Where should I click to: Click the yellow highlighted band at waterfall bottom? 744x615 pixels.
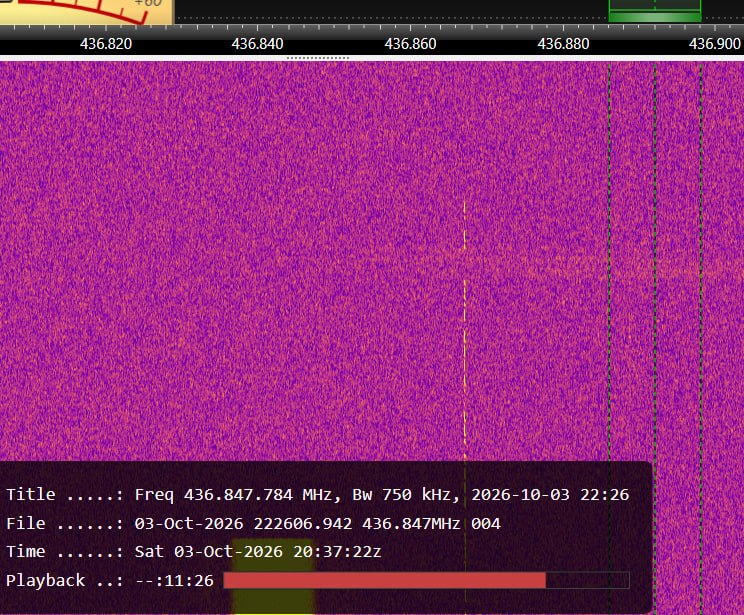(x=273, y=576)
